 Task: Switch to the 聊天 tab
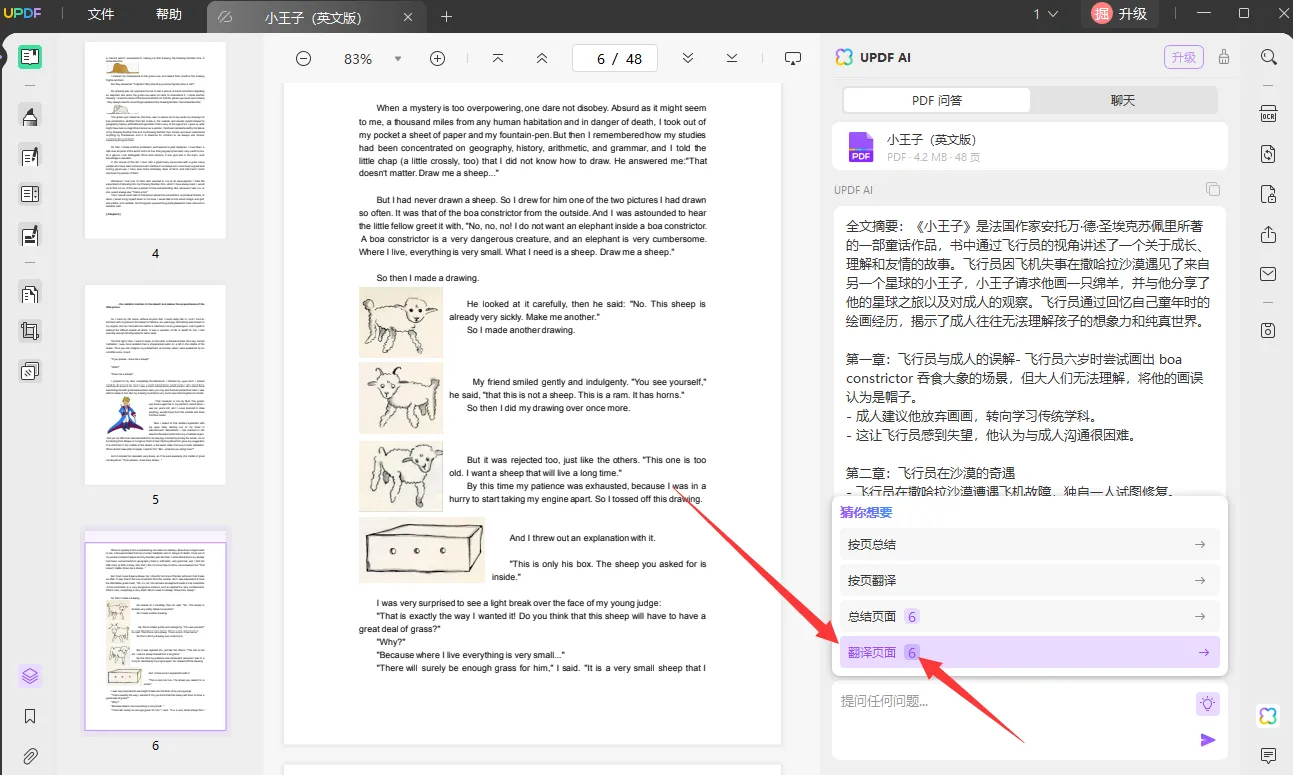click(x=1123, y=100)
